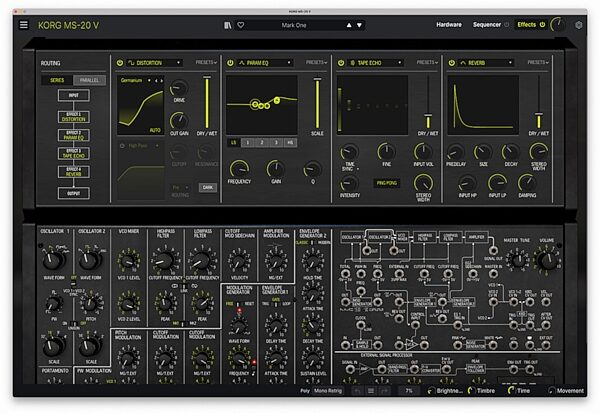Click Param EQ Gain knob
Image resolution: width=600 pixels, height=414 pixels.
click(276, 169)
